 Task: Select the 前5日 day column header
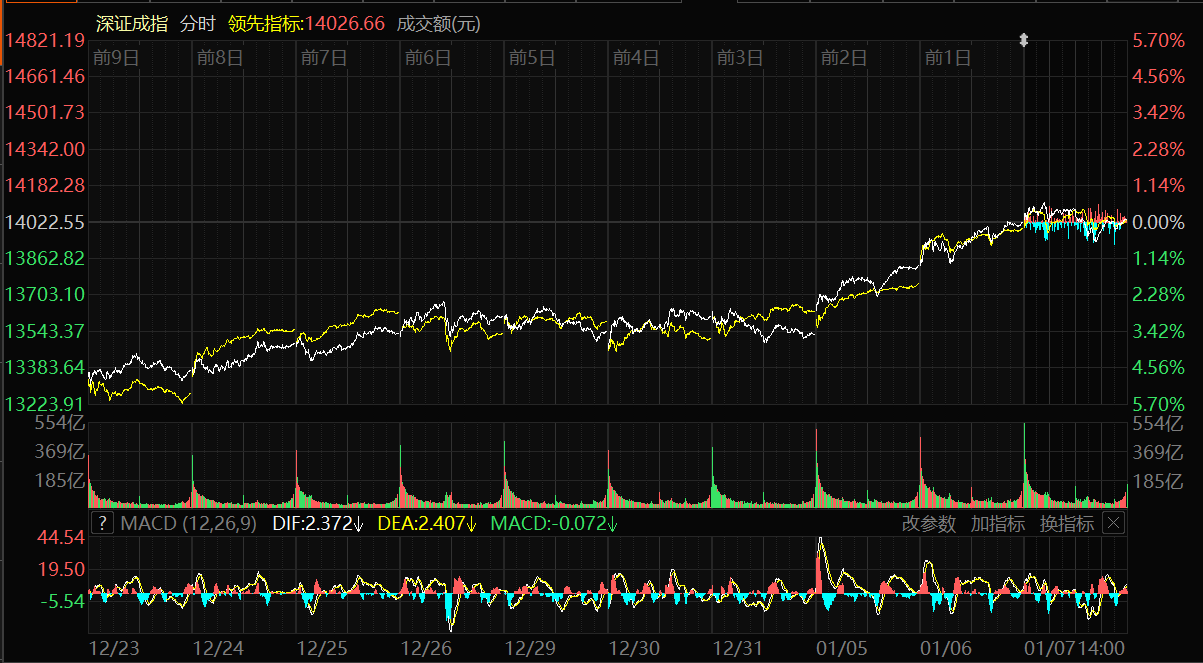pos(531,58)
